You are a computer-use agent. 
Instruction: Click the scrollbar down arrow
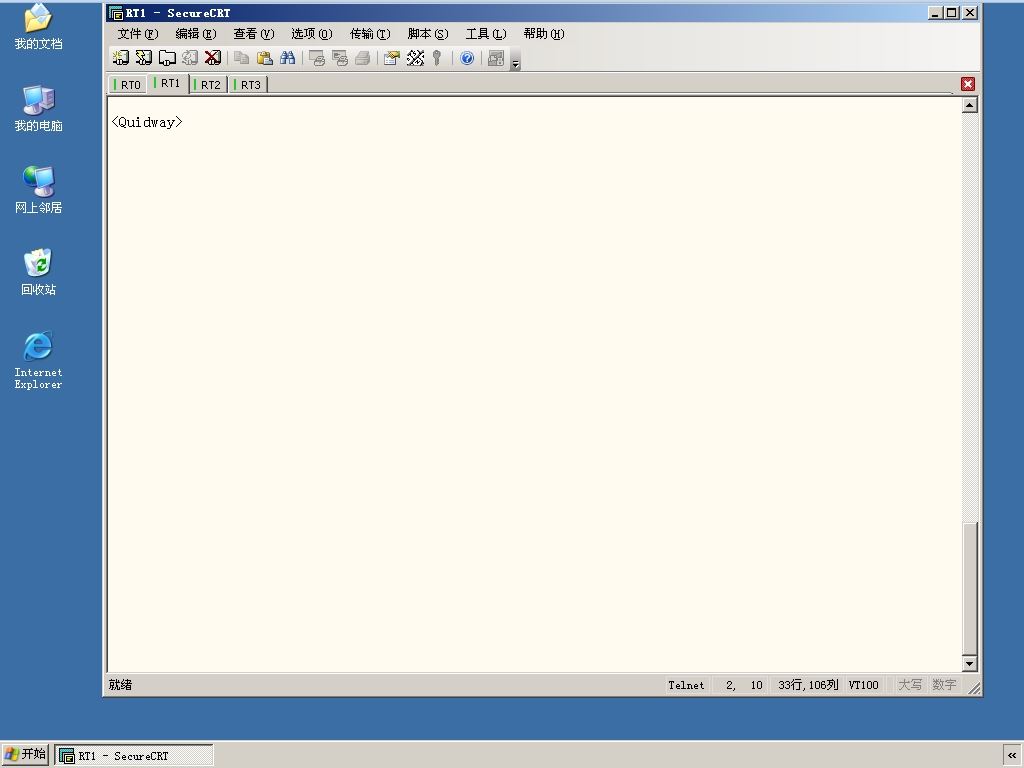(970, 664)
